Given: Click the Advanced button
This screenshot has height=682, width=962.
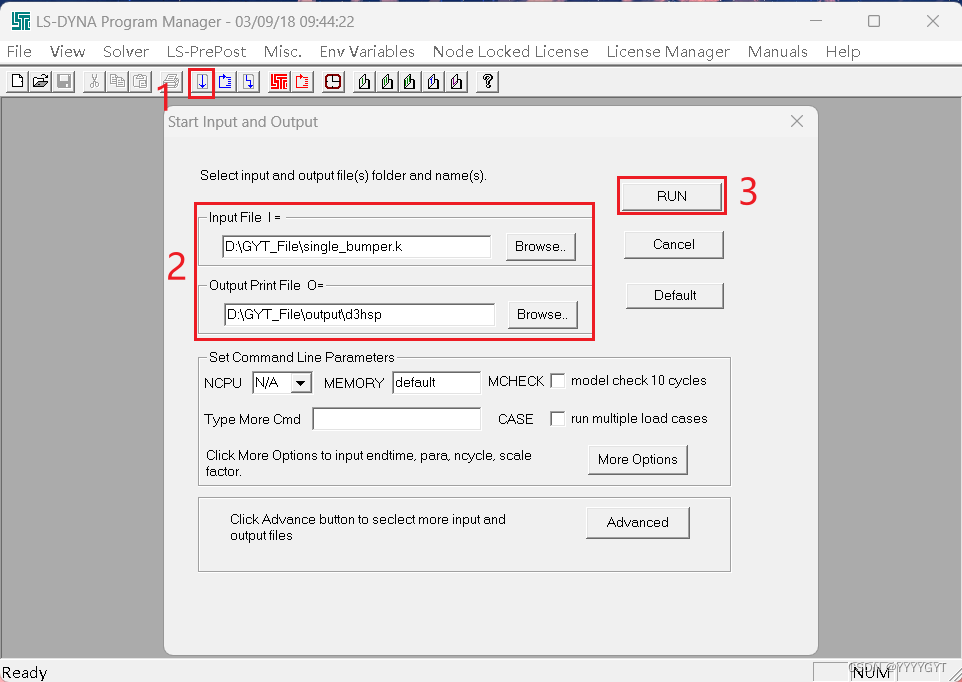Looking at the screenshot, I should tap(637, 523).
